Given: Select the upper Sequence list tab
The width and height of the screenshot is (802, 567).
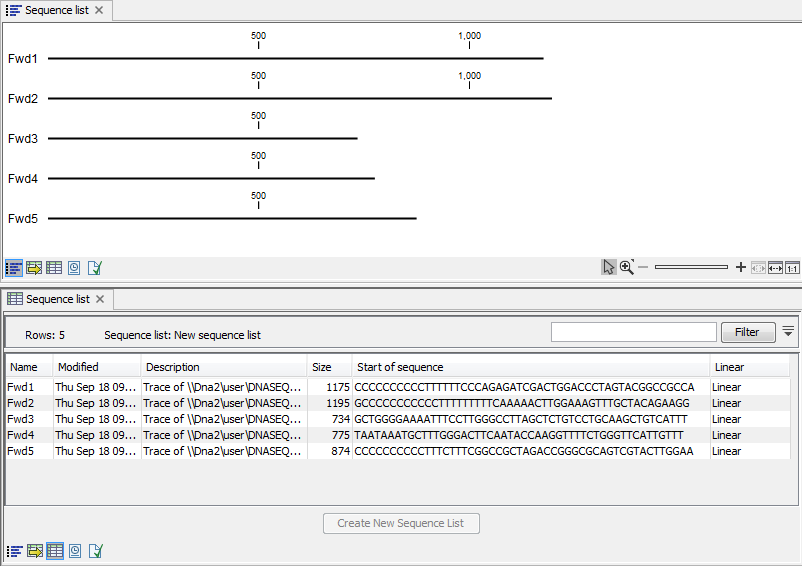Looking at the screenshot, I should tap(56, 11).
